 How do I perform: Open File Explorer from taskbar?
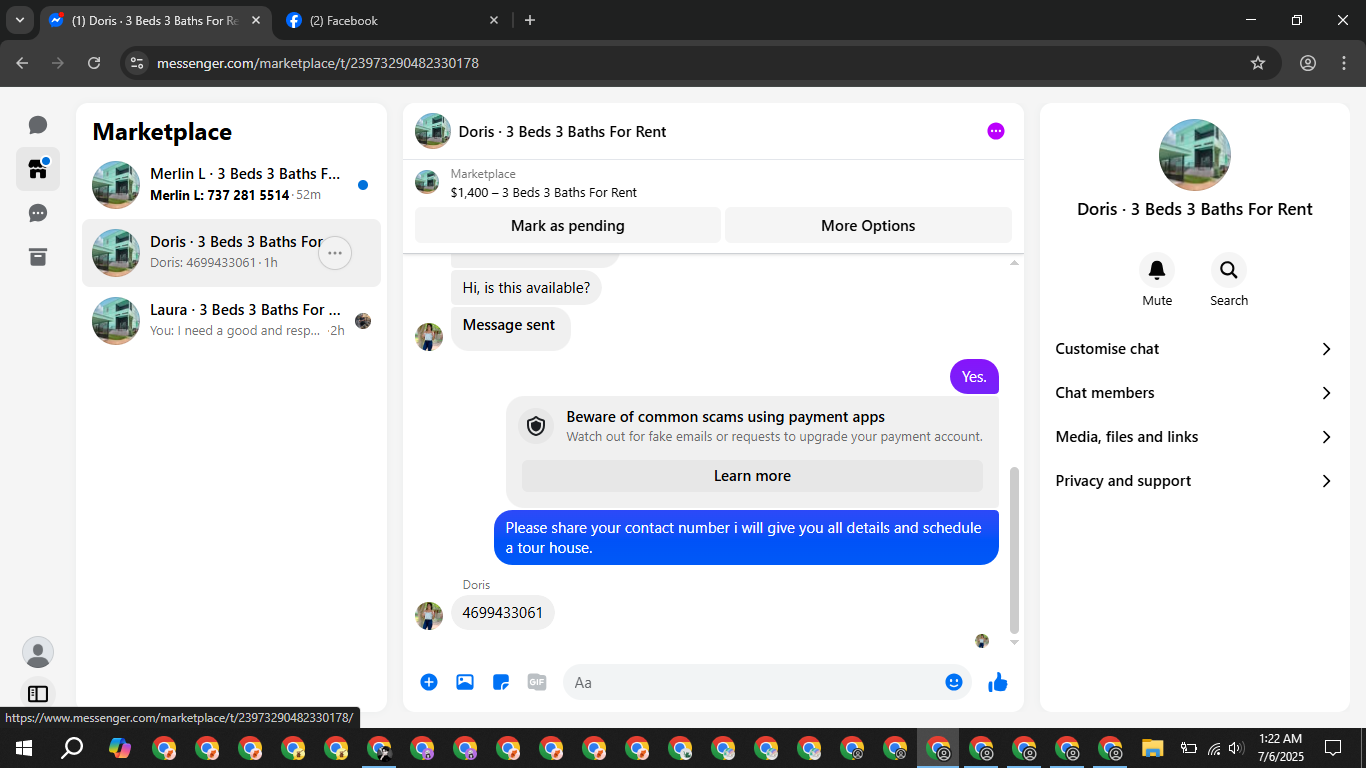tap(1153, 748)
